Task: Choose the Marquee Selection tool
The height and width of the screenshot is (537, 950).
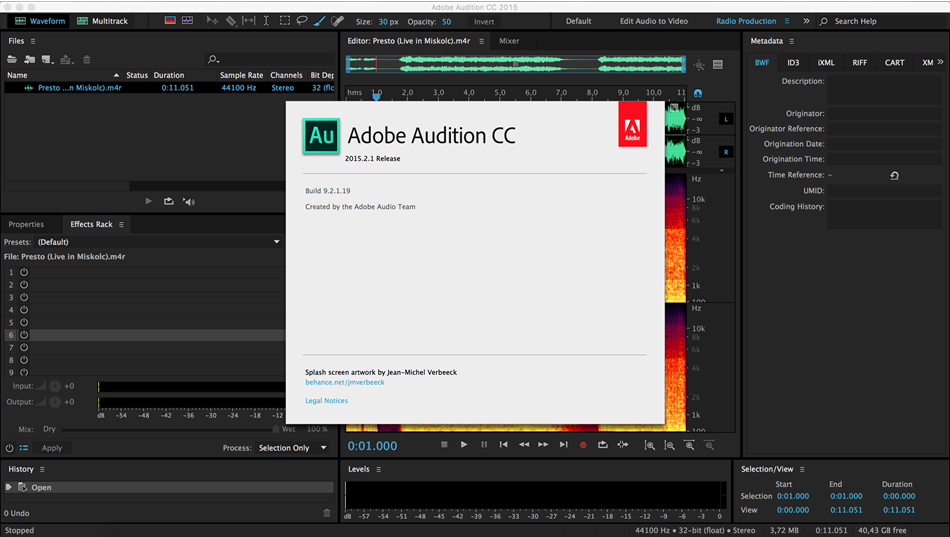Action: pos(285,21)
